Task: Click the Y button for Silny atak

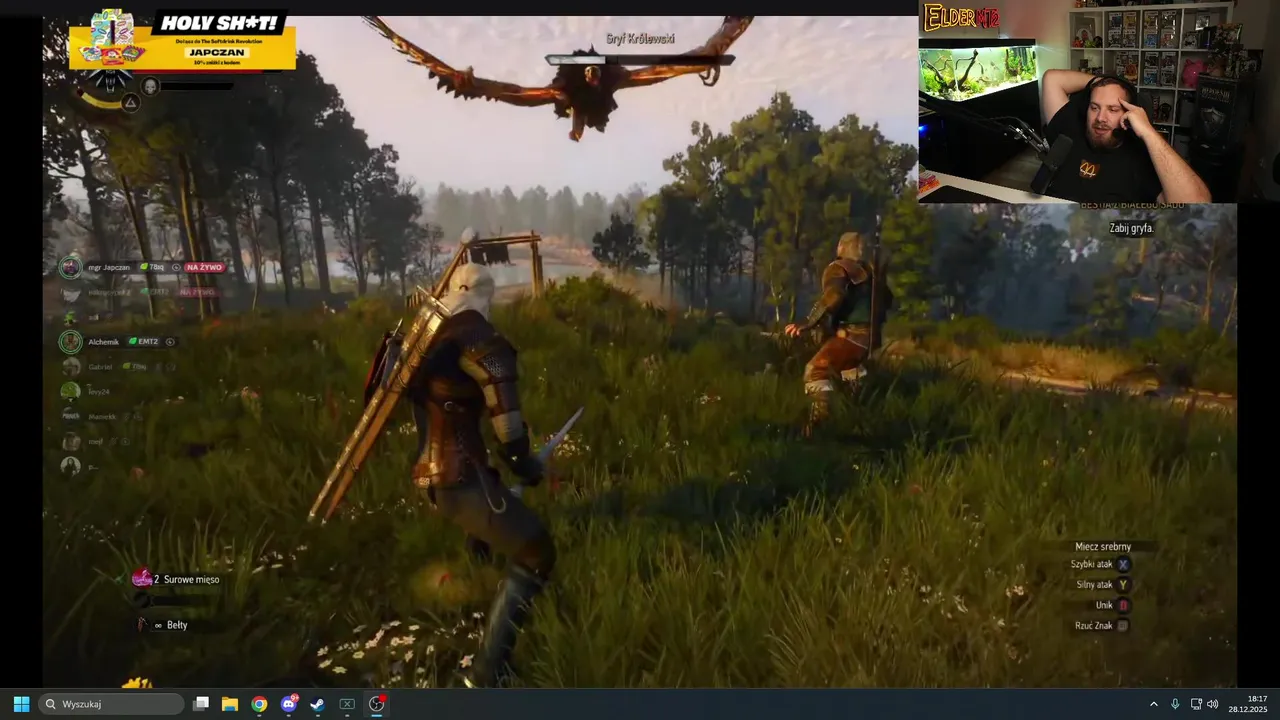Action: coord(1123,585)
